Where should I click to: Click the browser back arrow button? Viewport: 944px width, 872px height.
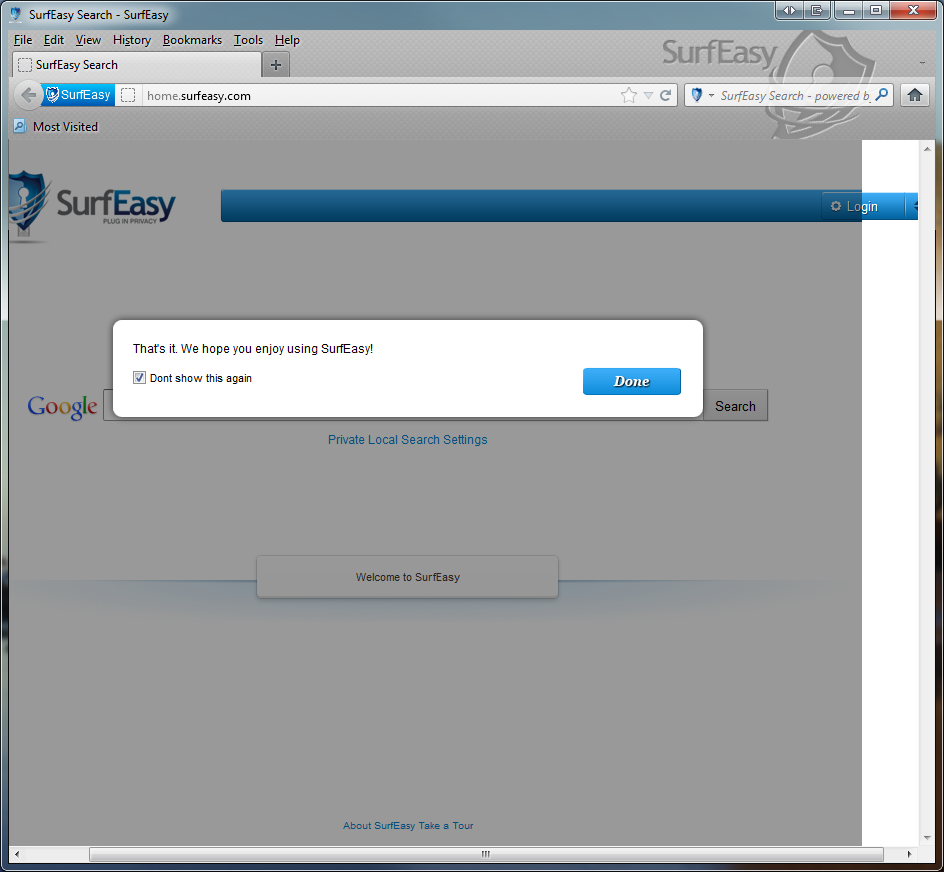pos(28,95)
